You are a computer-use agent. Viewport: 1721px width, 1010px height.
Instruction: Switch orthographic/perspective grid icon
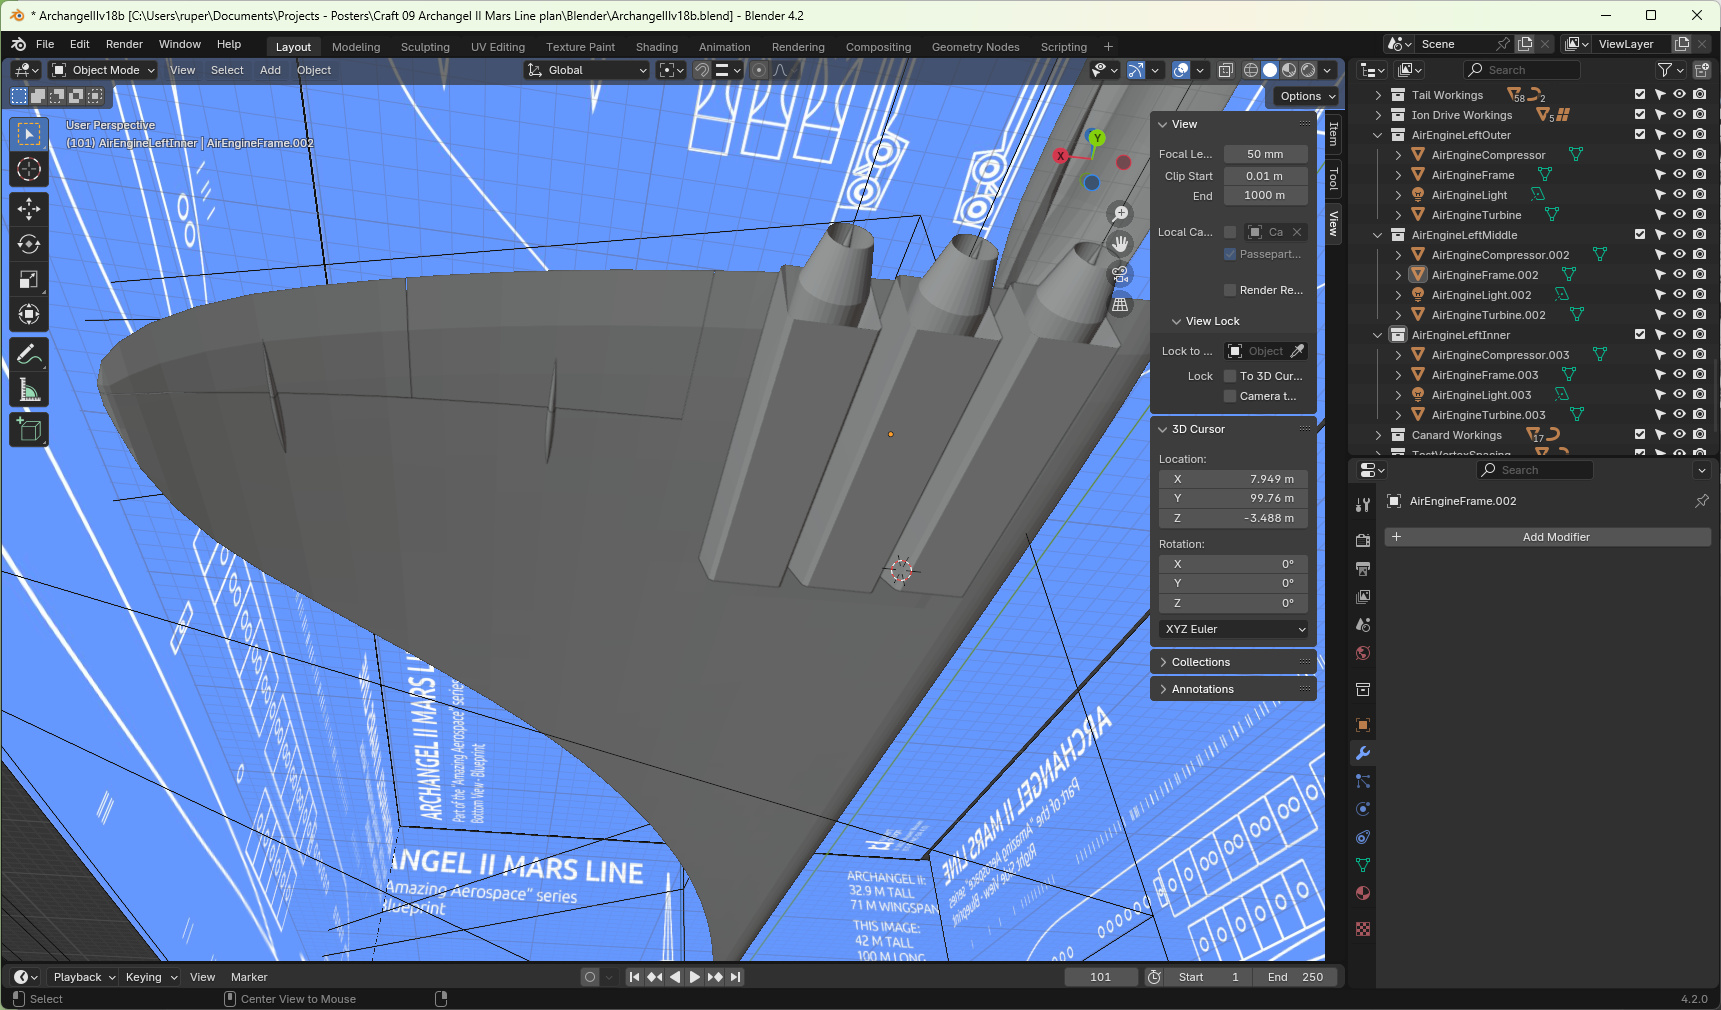click(x=1121, y=305)
